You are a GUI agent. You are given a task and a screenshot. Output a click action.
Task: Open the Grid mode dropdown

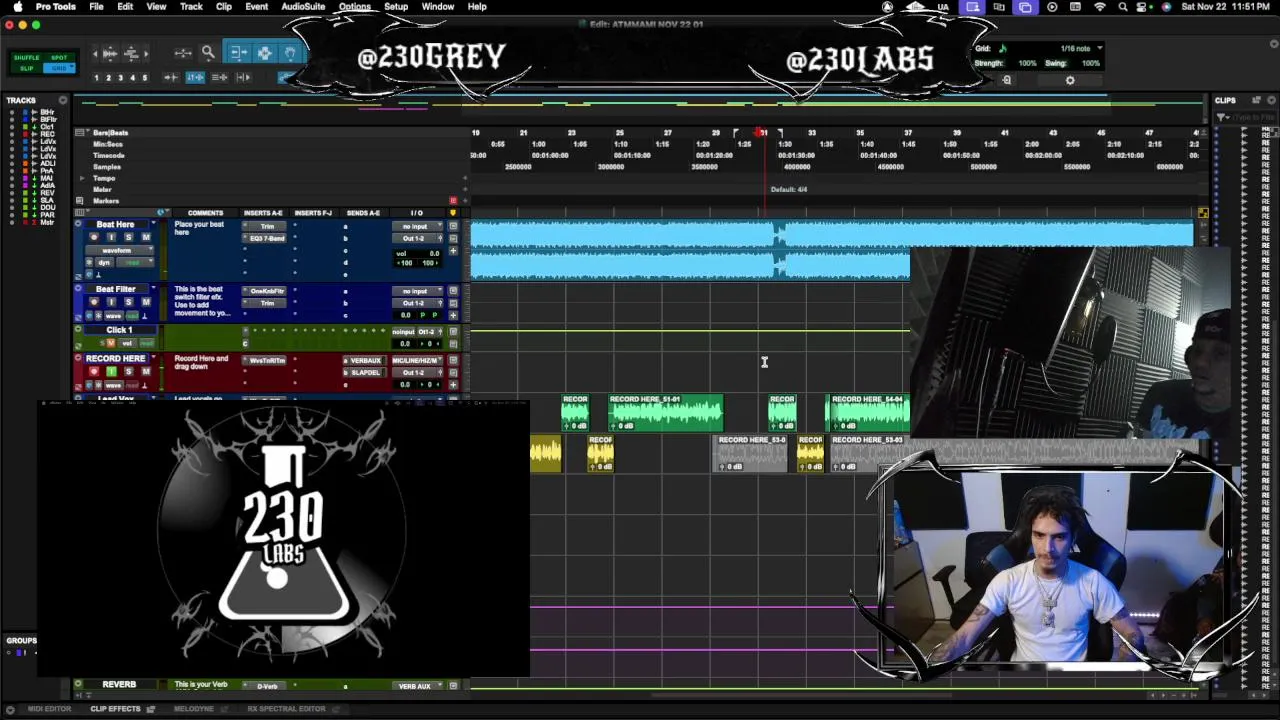(58, 68)
